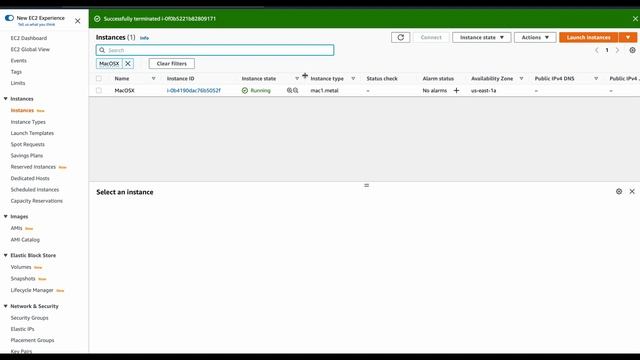Image resolution: width=640 pixels, height=360 pixels.
Task: Collapse the Instances sidebar section
Action: click(x=6, y=99)
